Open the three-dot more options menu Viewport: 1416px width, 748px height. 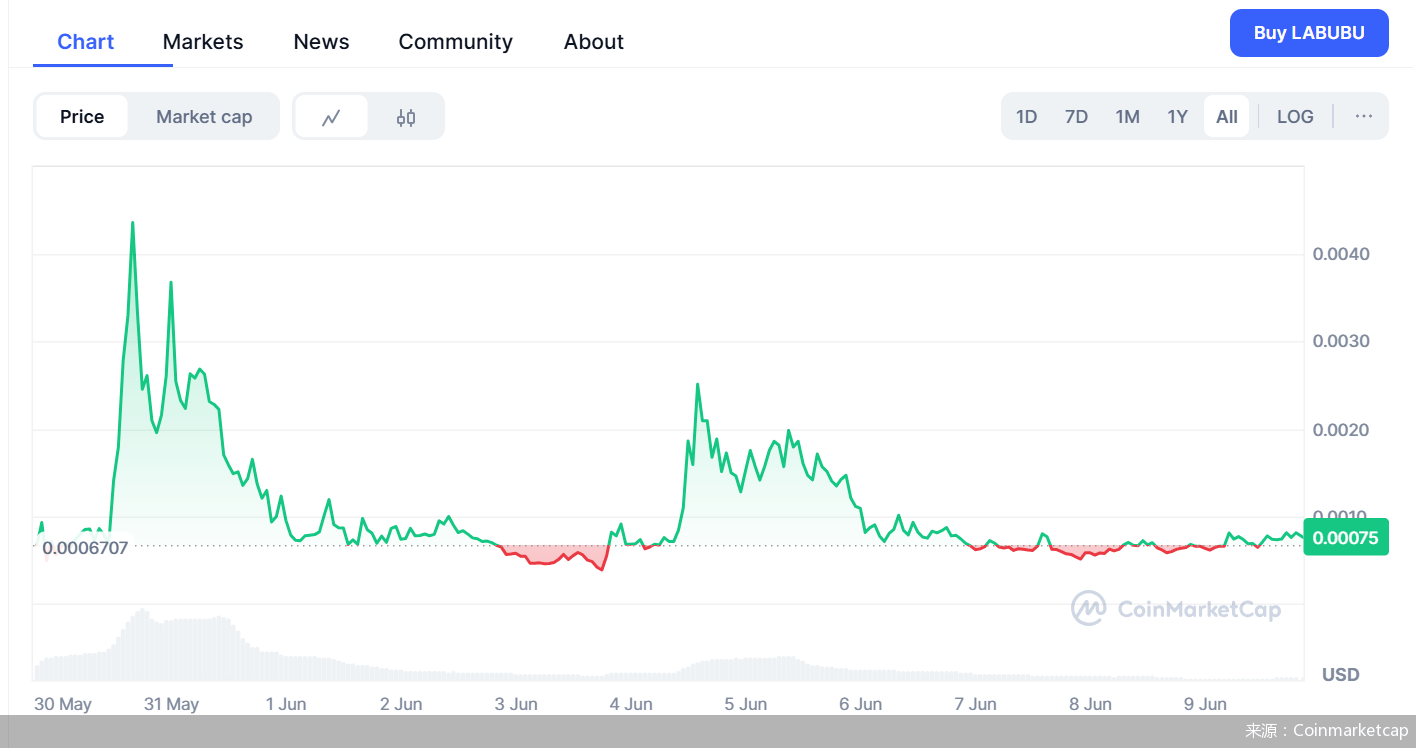click(x=1363, y=117)
